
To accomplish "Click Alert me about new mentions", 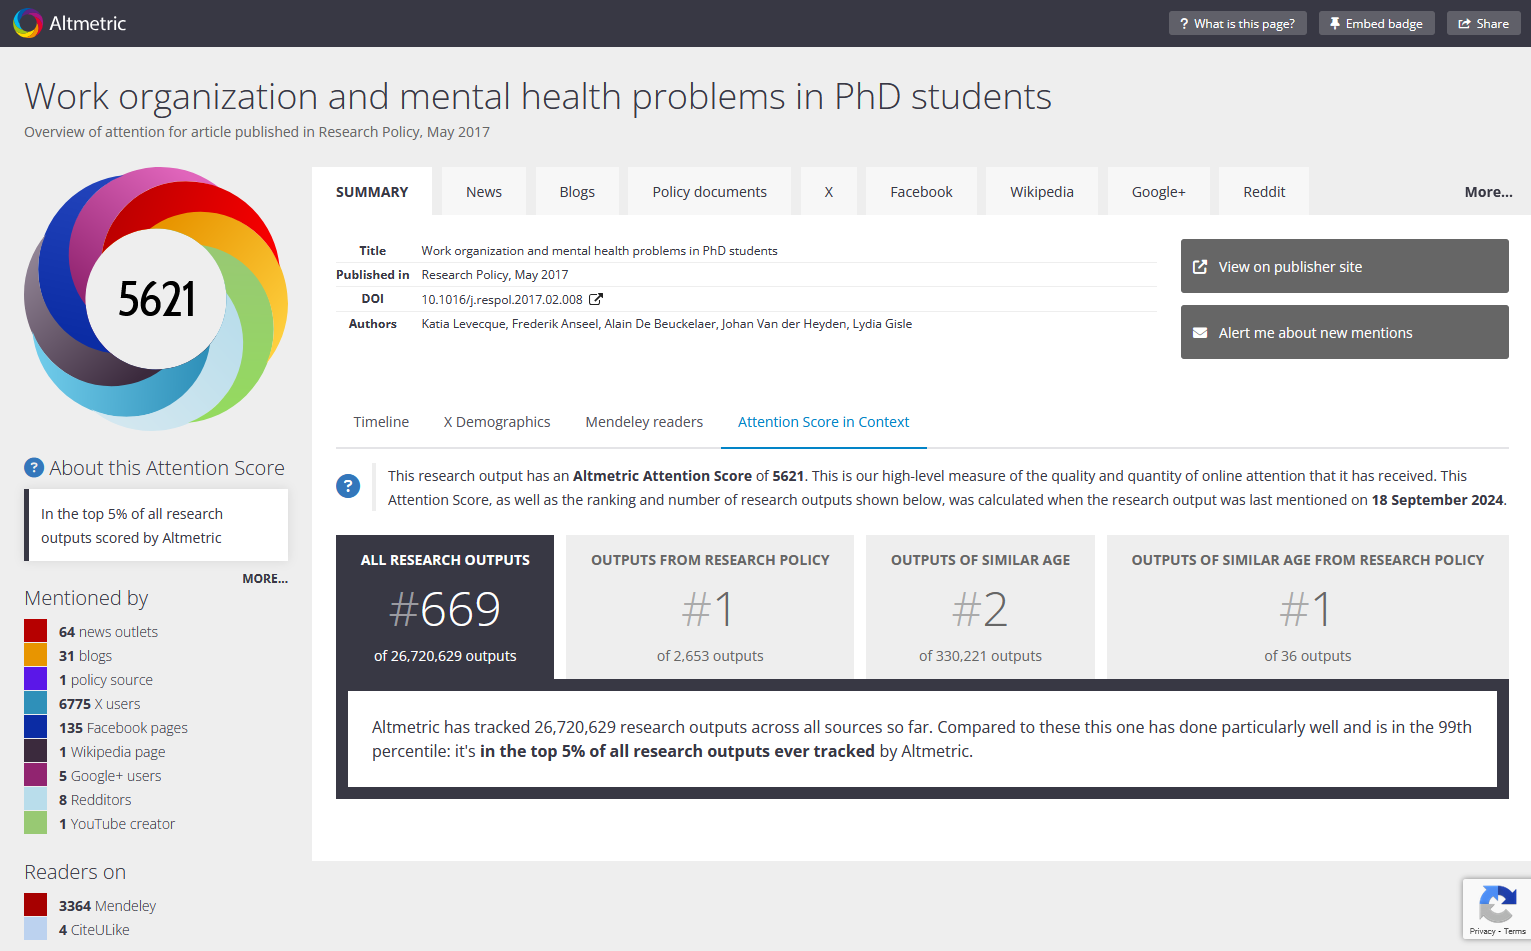I will coord(1344,332).
